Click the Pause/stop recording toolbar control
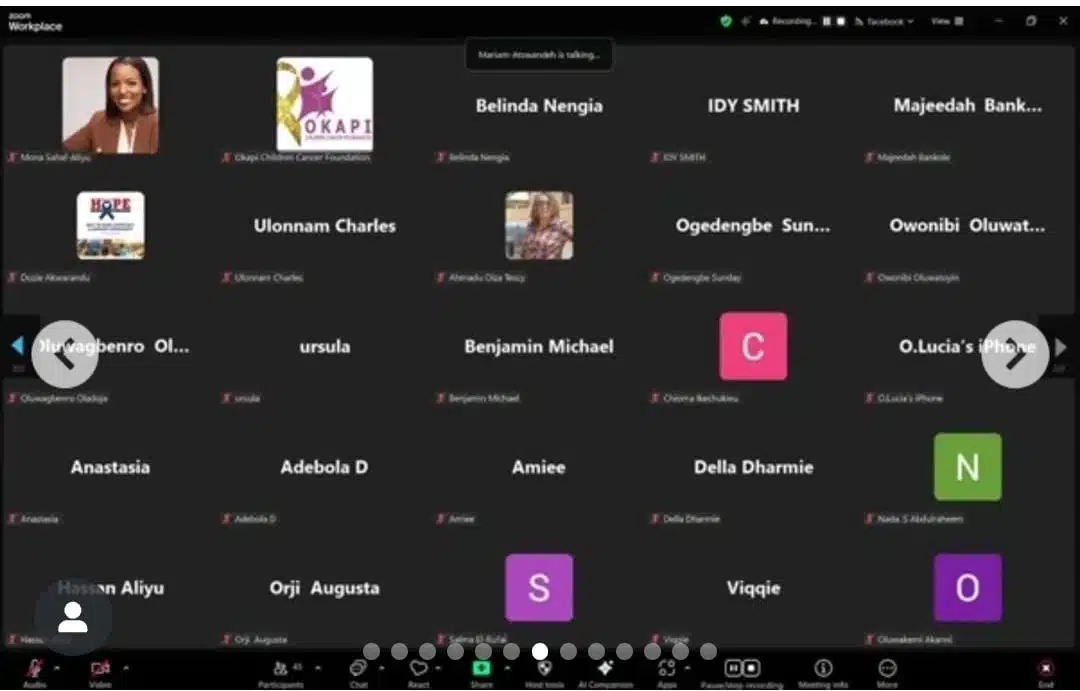Image resolution: width=1080 pixels, height=691 pixels. pos(742,668)
